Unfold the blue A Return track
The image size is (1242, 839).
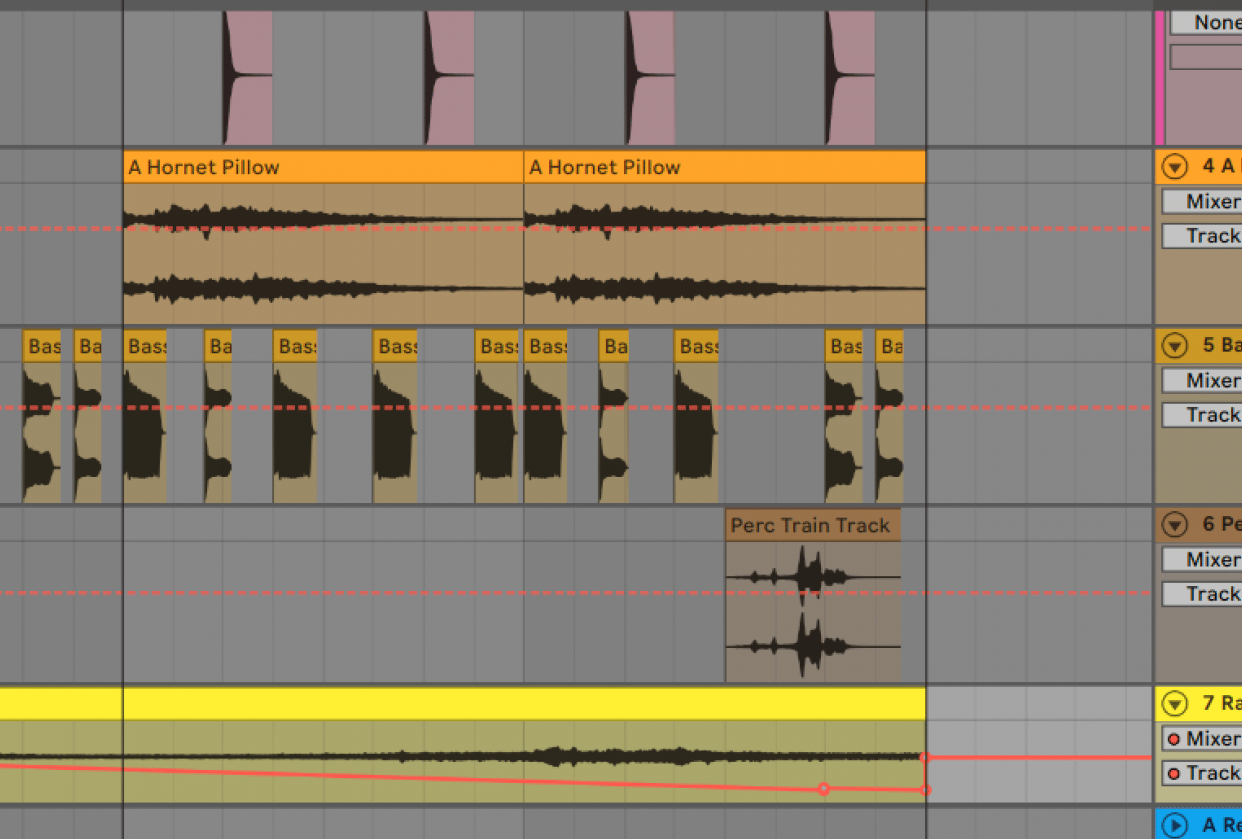(x=1174, y=825)
